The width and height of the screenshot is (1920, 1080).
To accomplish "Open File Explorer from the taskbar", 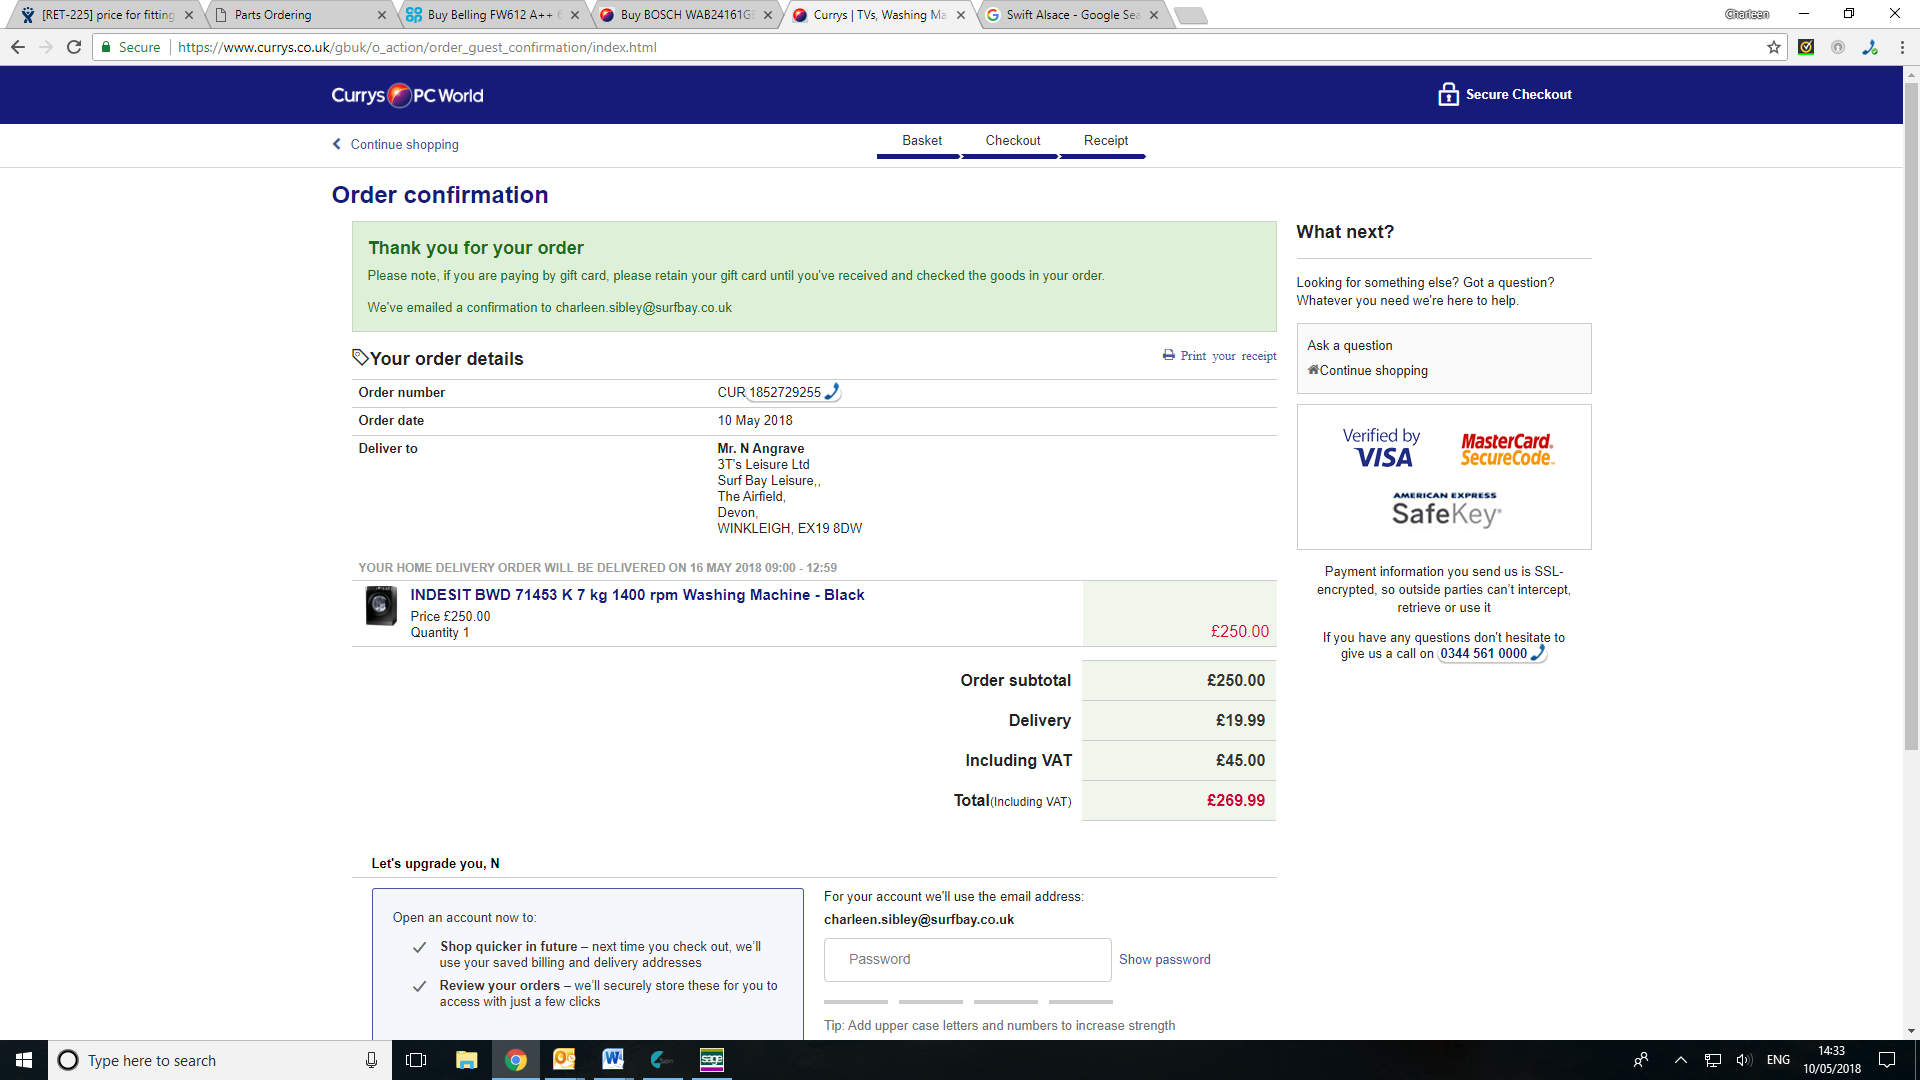I will [466, 1060].
